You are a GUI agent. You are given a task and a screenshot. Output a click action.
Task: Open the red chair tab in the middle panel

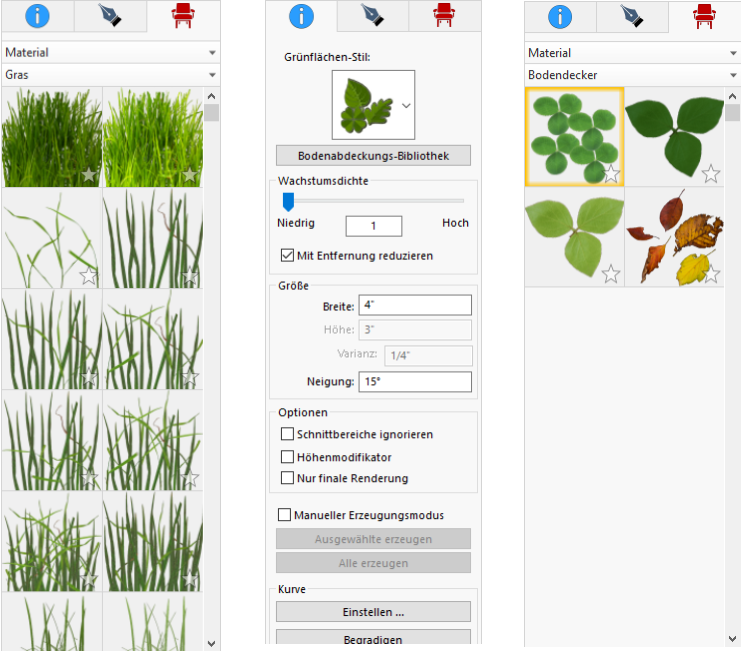(x=443, y=16)
